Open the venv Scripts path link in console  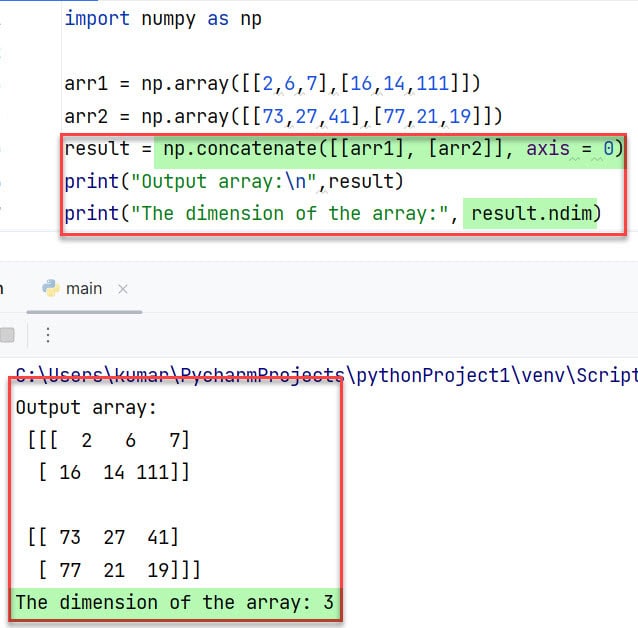point(327,375)
